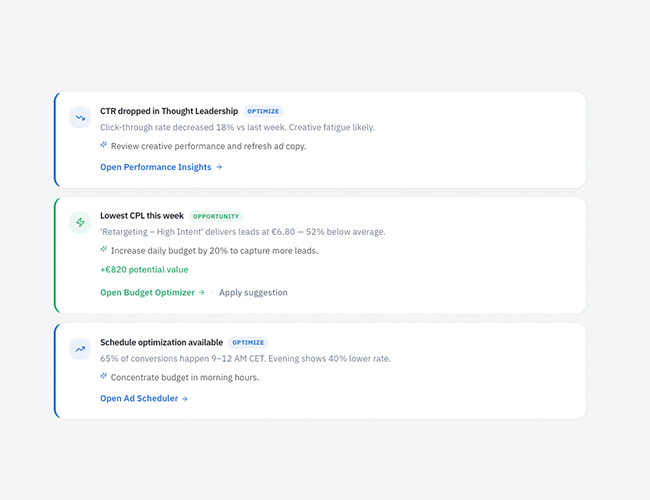Click the '+€820 potential value' text

144,269
